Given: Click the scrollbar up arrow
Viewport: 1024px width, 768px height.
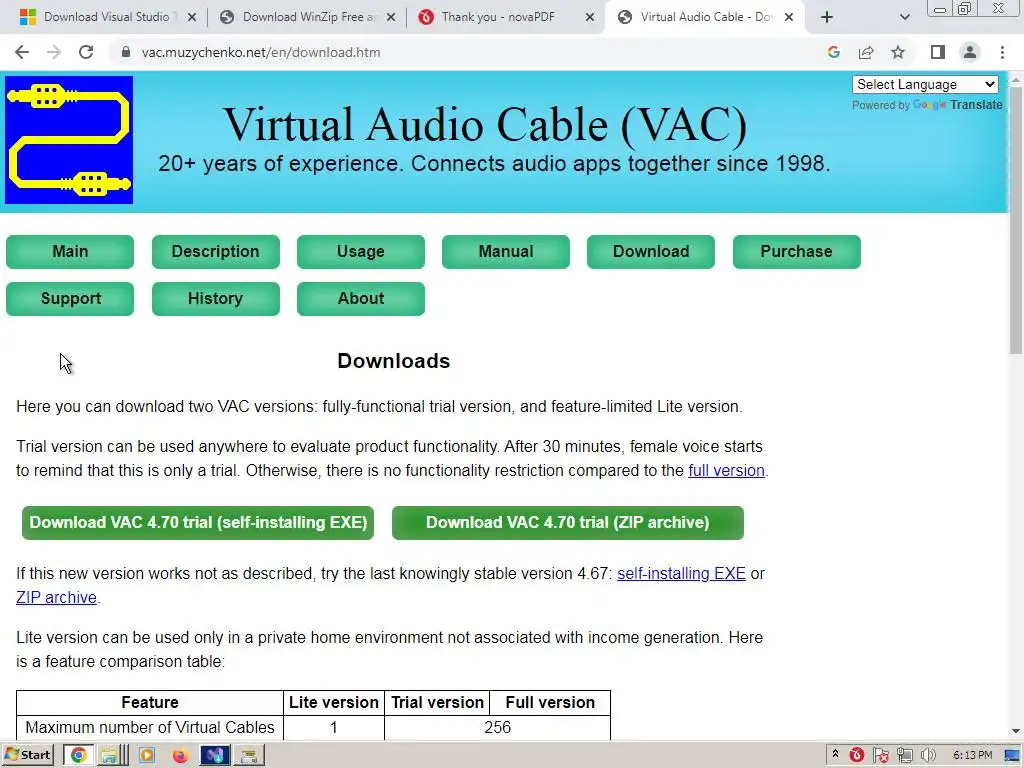Looking at the screenshot, I should tap(1016, 80).
